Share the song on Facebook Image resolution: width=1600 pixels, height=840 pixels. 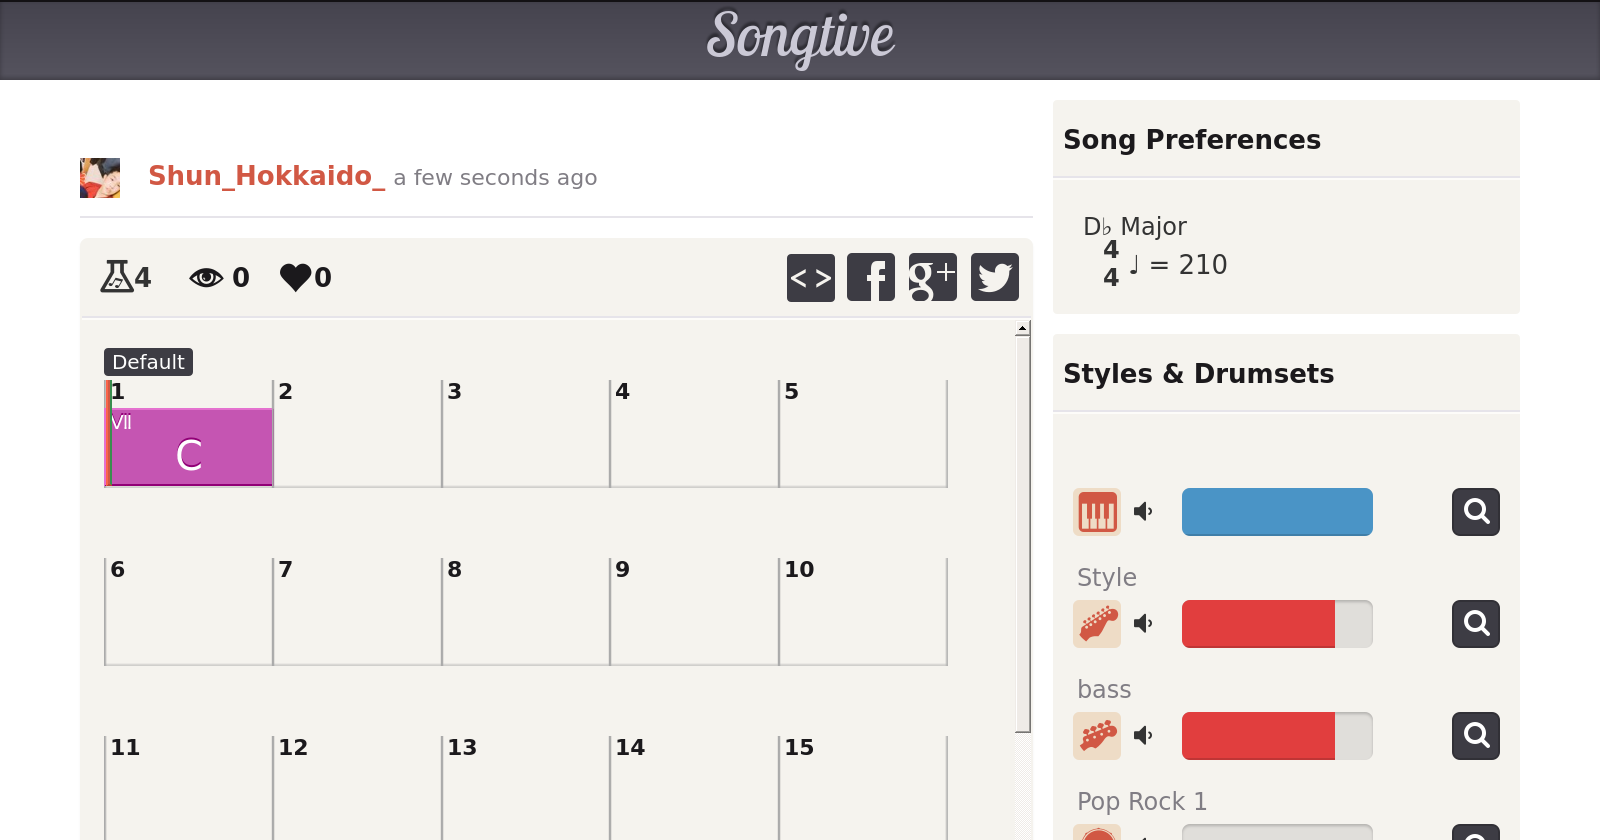point(871,278)
